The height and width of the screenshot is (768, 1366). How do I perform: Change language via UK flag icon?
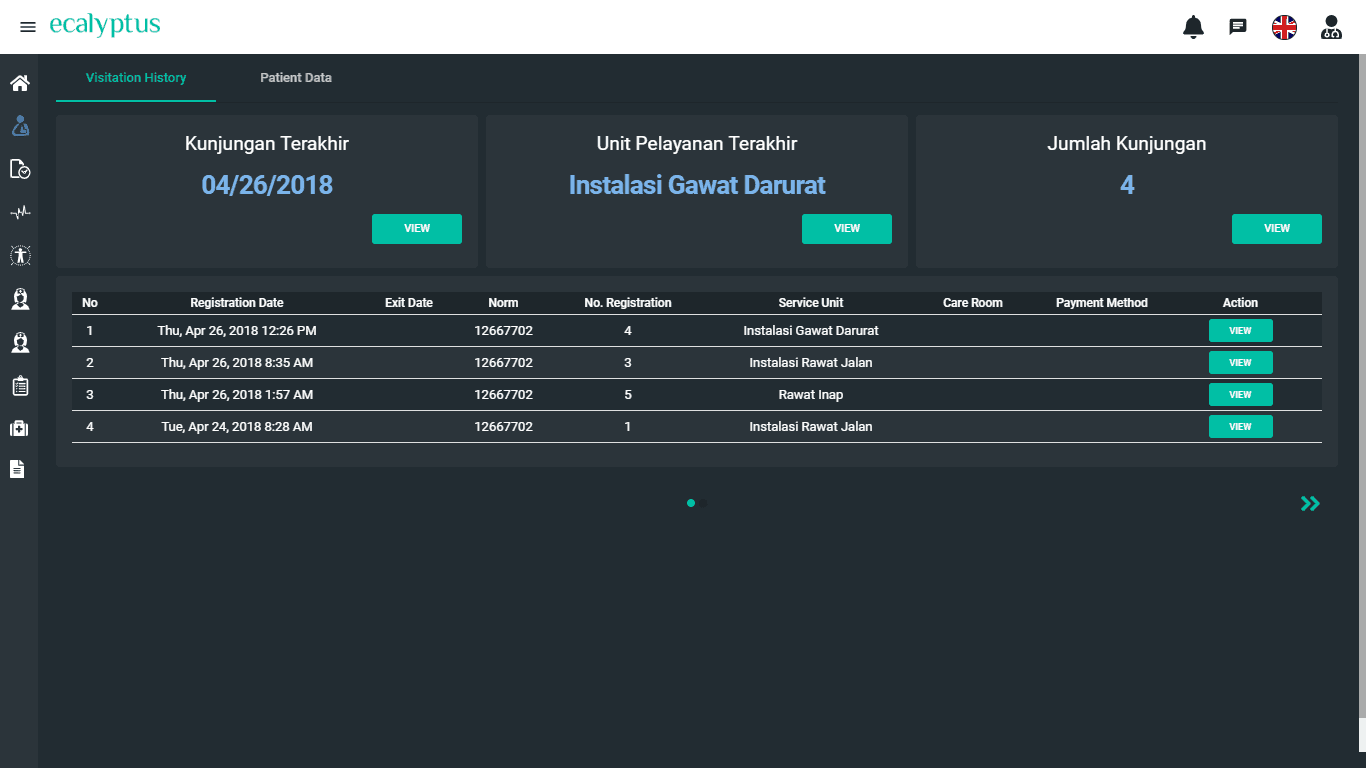pyautogui.click(x=1284, y=27)
